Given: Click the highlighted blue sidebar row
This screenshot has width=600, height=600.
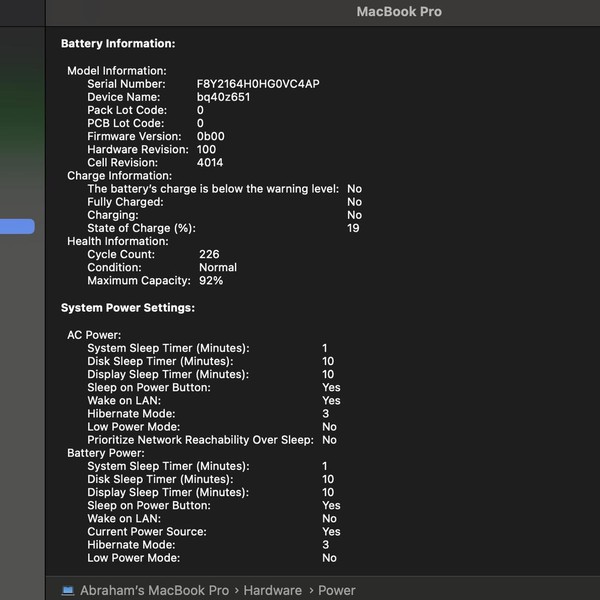Looking at the screenshot, I should tap(17, 226).
